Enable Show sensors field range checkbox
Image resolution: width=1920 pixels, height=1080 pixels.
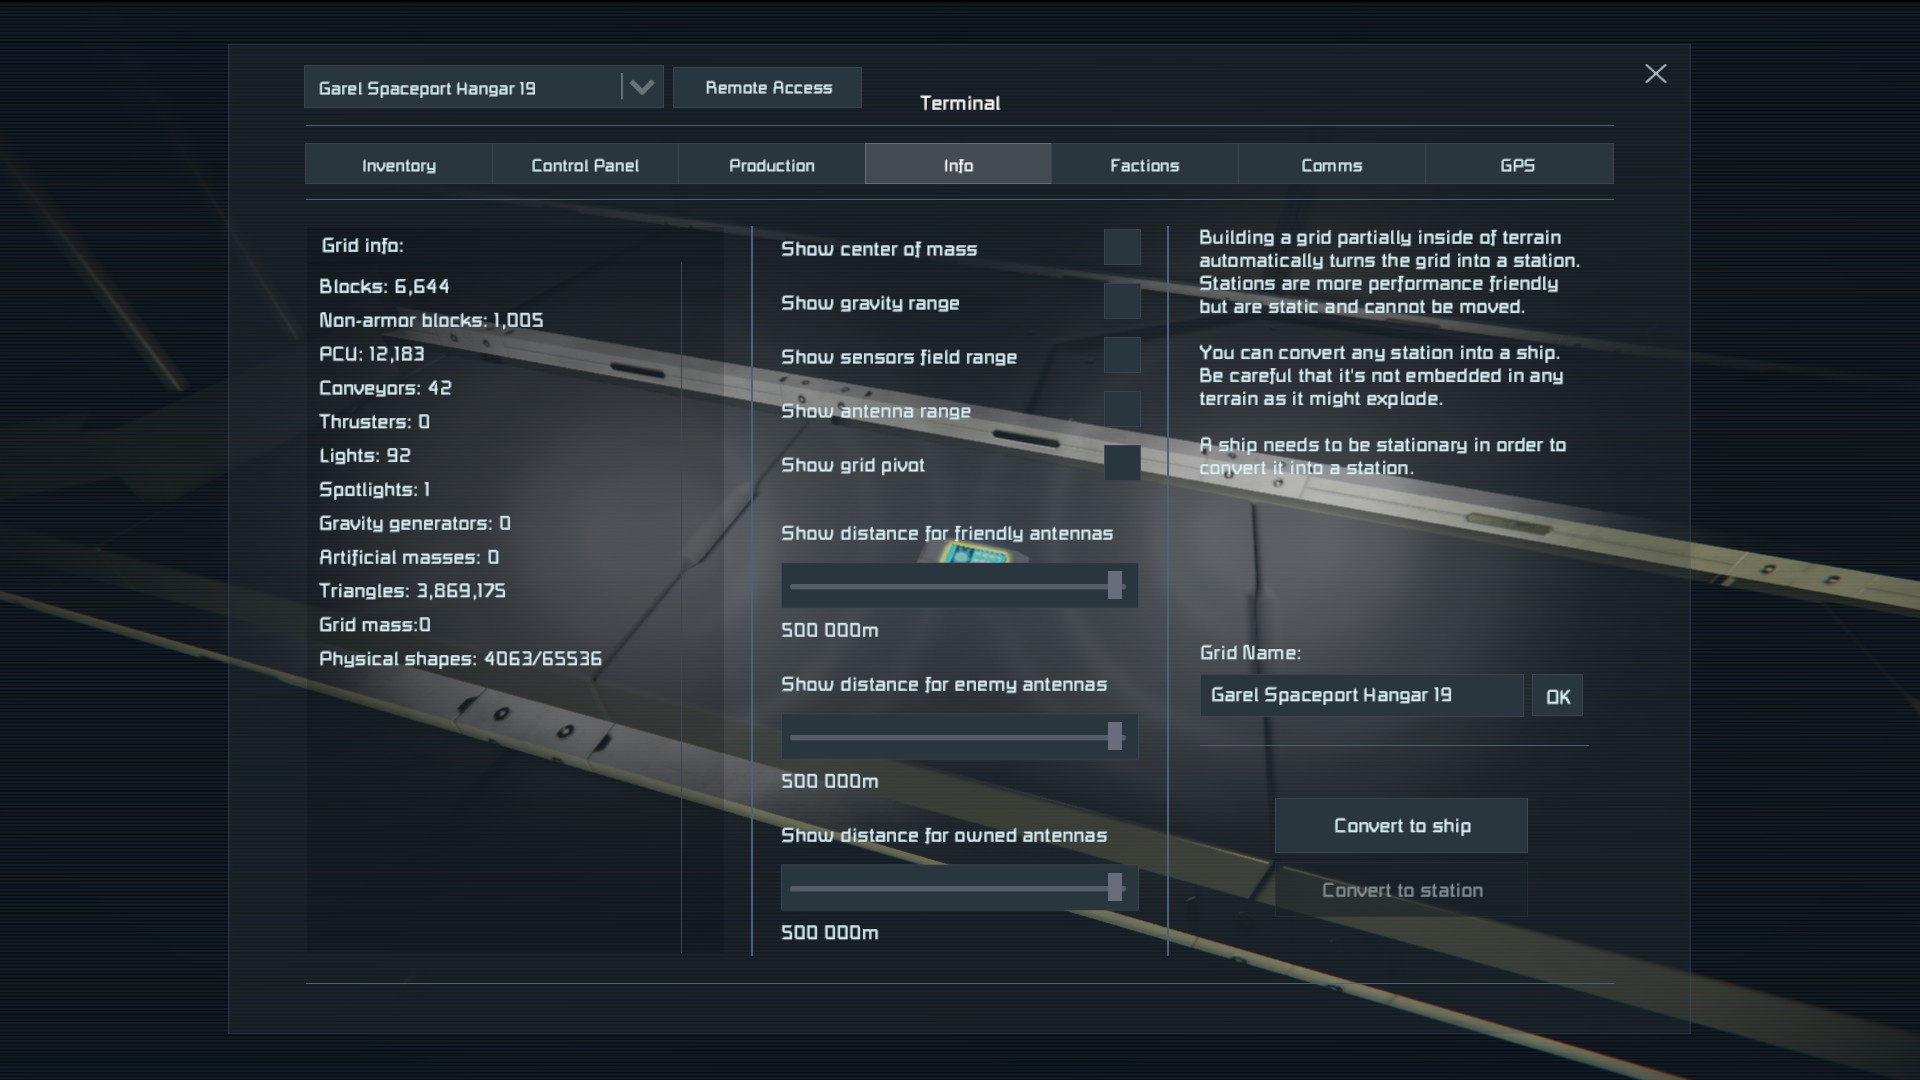pyautogui.click(x=1121, y=356)
